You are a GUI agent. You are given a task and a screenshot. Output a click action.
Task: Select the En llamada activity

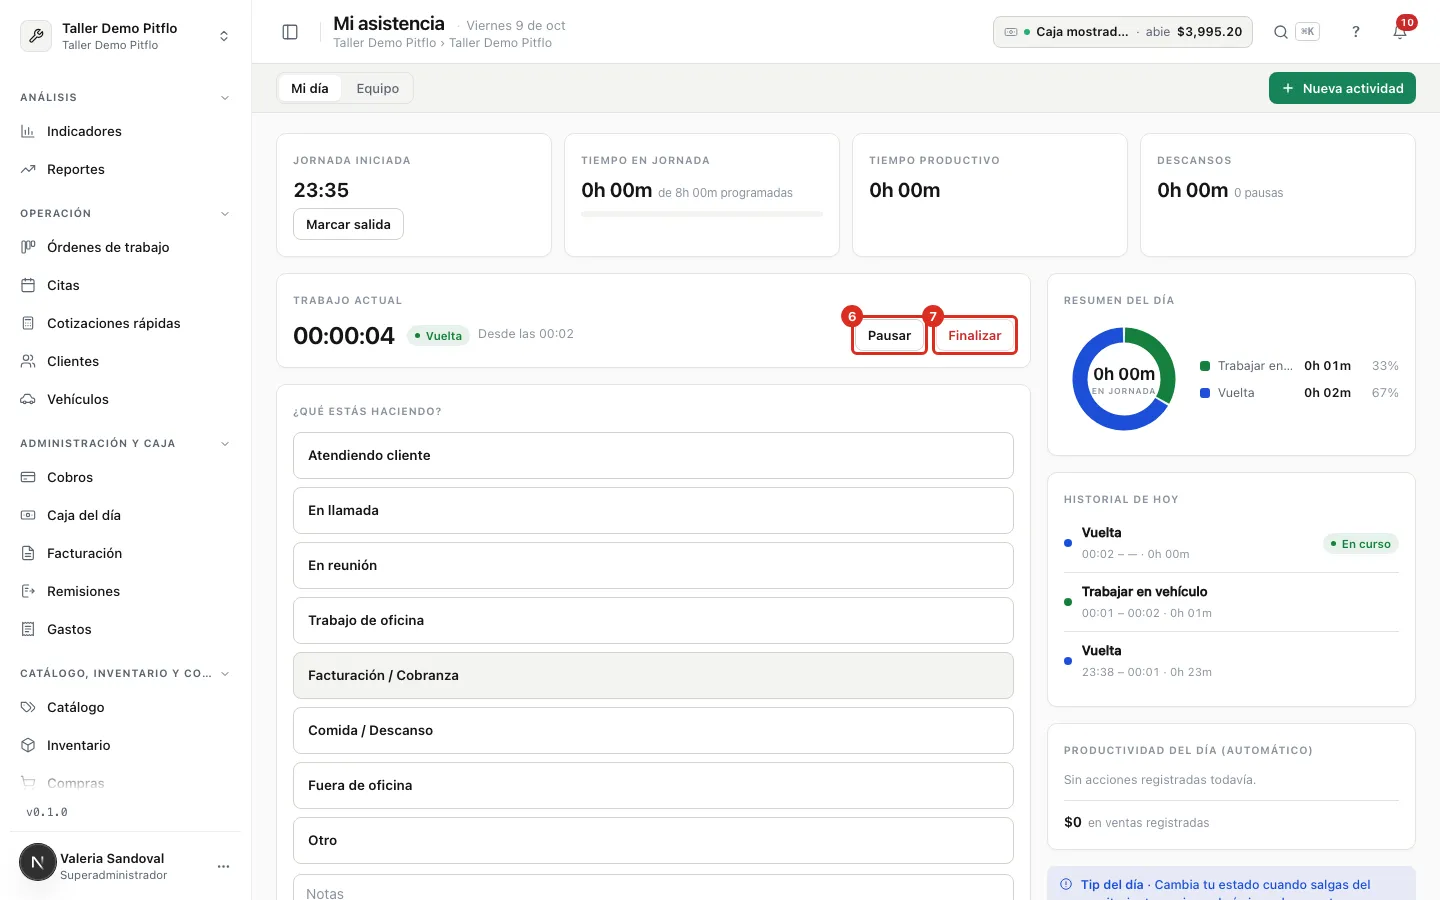tap(653, 510)
